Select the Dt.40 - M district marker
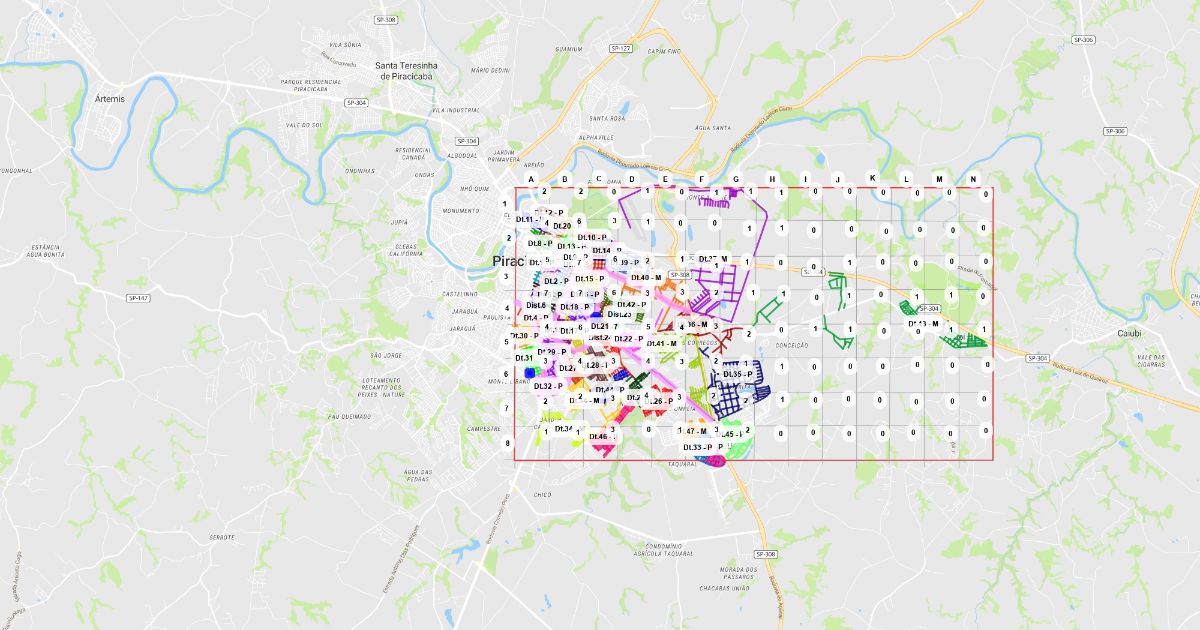Screen dimensions: 1200x630 point(647,277)
